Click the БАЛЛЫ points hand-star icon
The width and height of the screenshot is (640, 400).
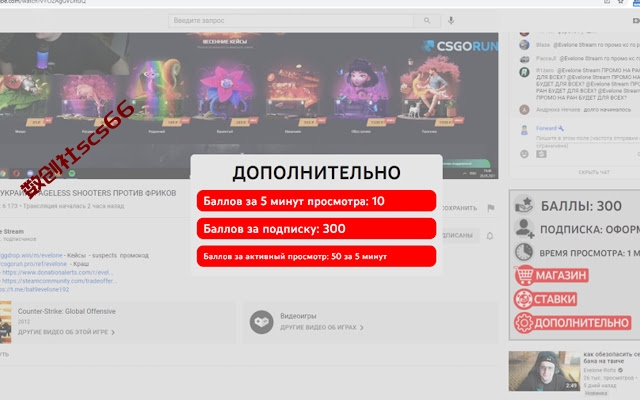pyautogui.click(x=524, y=205)
